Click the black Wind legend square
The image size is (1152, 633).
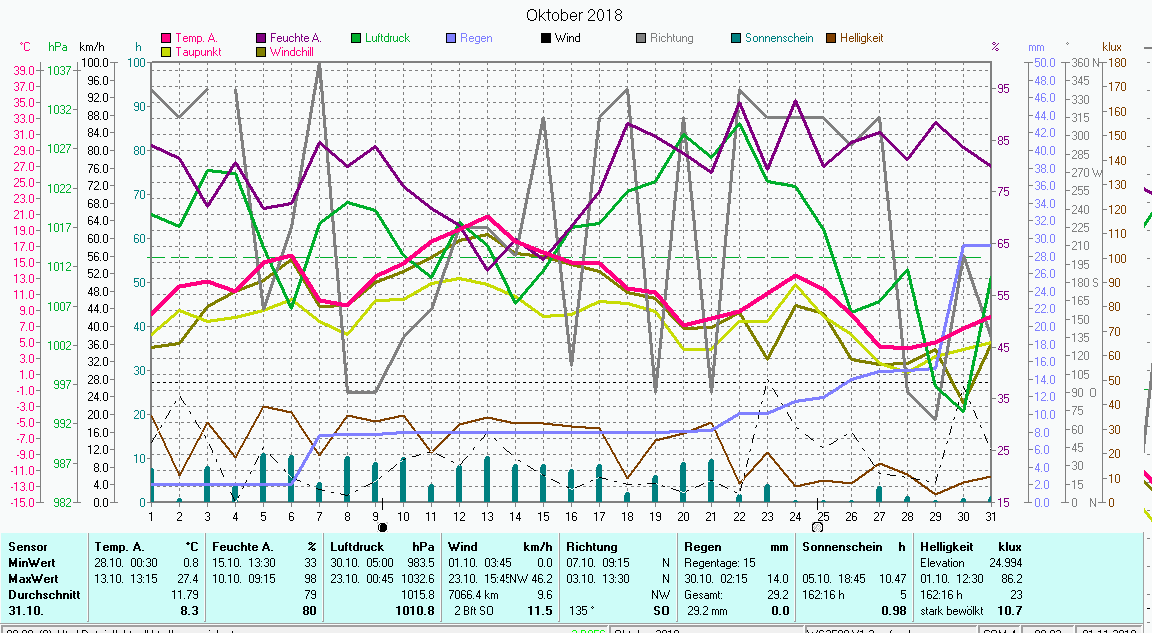pos(546,39)
